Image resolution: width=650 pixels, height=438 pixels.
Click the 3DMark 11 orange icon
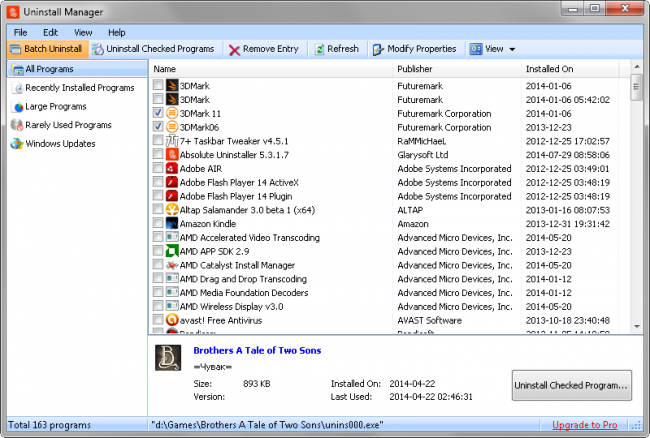pyautogui.click(x=172, y=113)
